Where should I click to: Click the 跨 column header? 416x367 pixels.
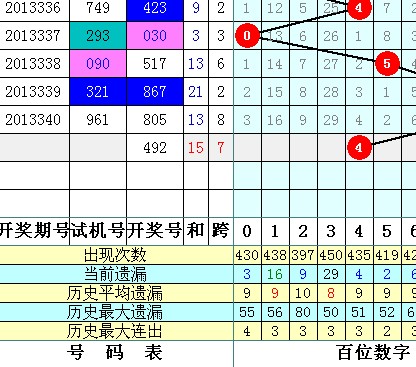(221, 231)
